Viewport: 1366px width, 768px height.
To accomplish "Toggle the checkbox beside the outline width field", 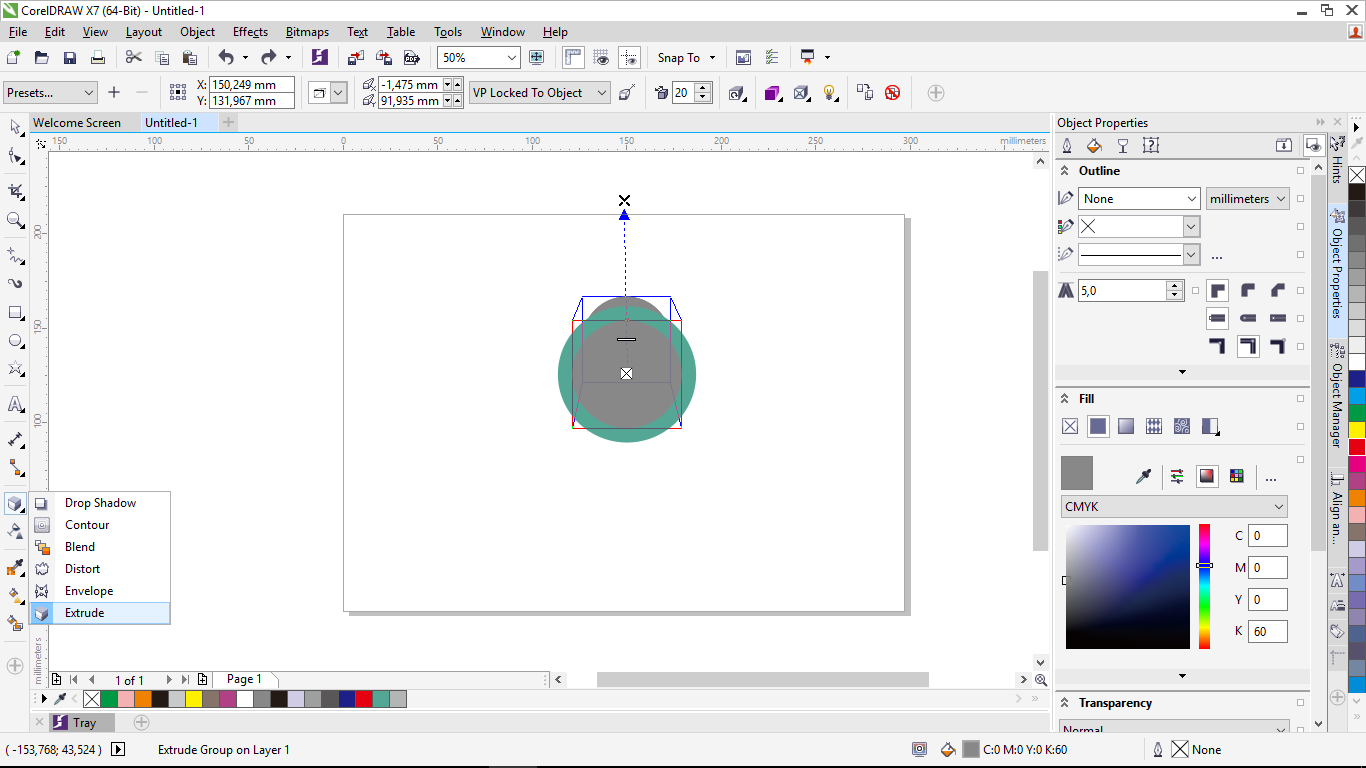I will coord(1195,290).
